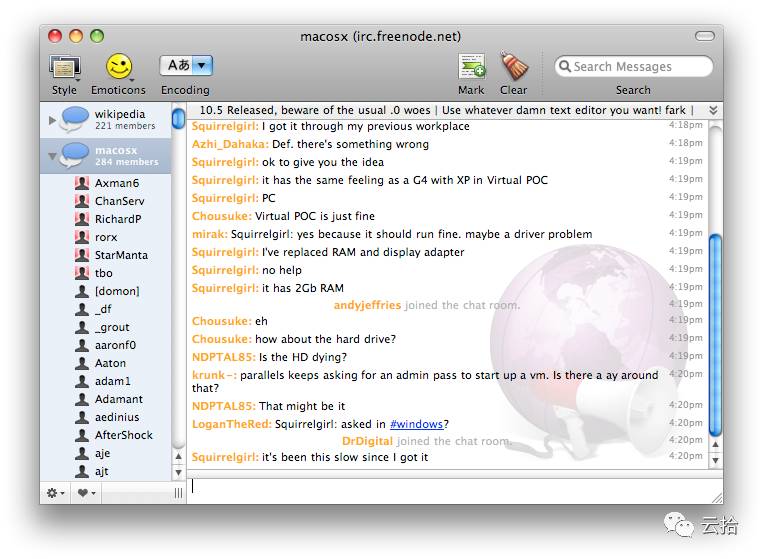Screen dimensions: 763x559
Task: Open the #windows channel link
Action: coord(417,424)
